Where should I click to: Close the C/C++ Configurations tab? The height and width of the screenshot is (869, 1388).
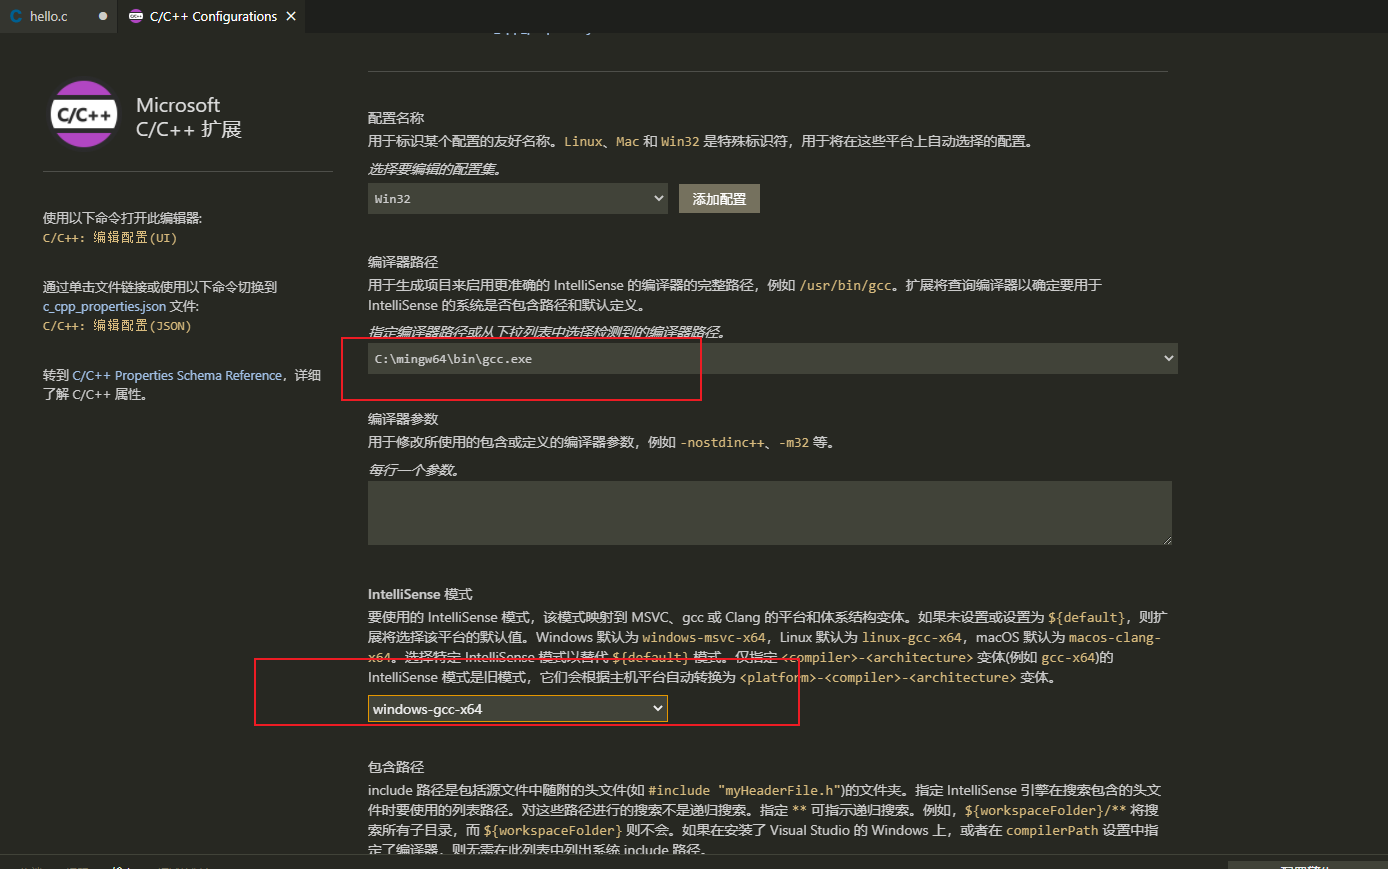pos(291,16)
